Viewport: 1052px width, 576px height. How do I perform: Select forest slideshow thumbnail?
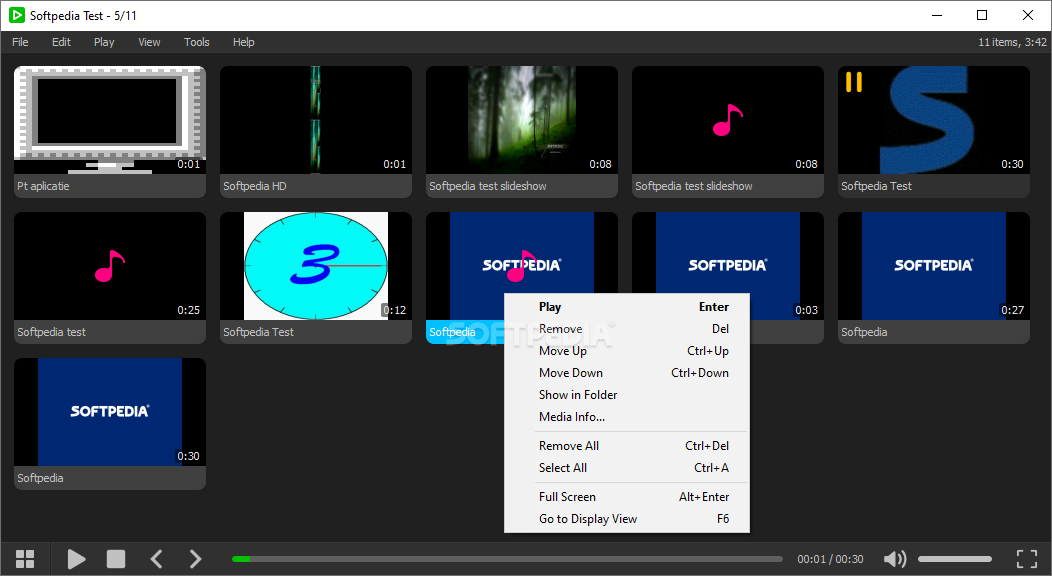point(522,120)
